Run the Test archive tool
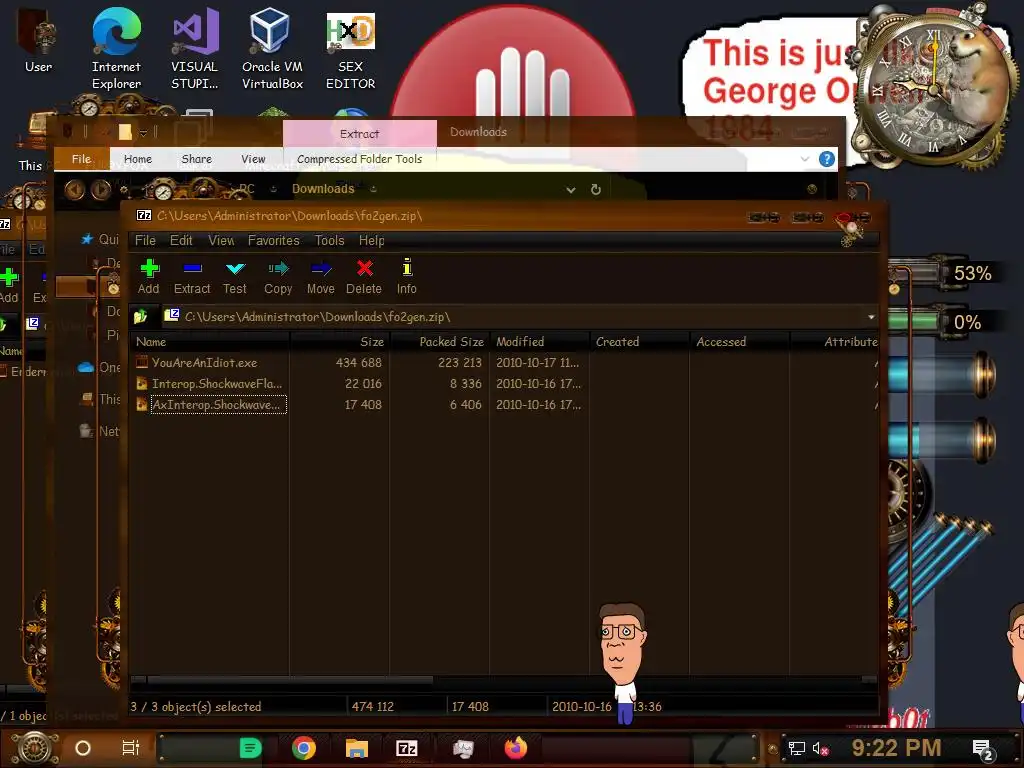Image resolution: width=1024 pixels, height=768 pixels. tap(235, 277)
